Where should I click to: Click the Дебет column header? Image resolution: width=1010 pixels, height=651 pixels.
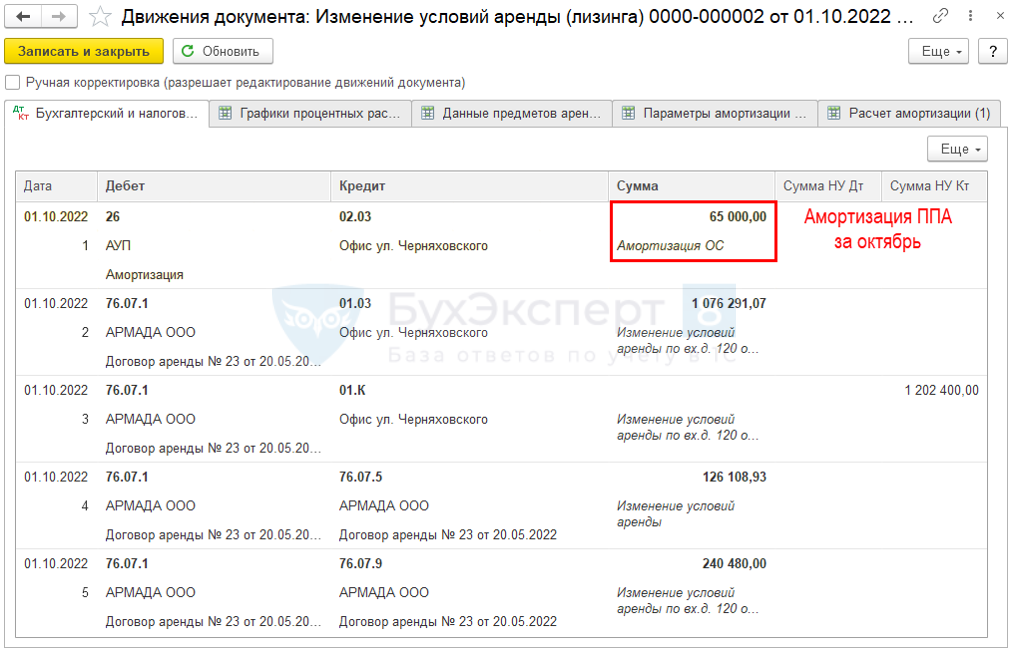[214, 186]
